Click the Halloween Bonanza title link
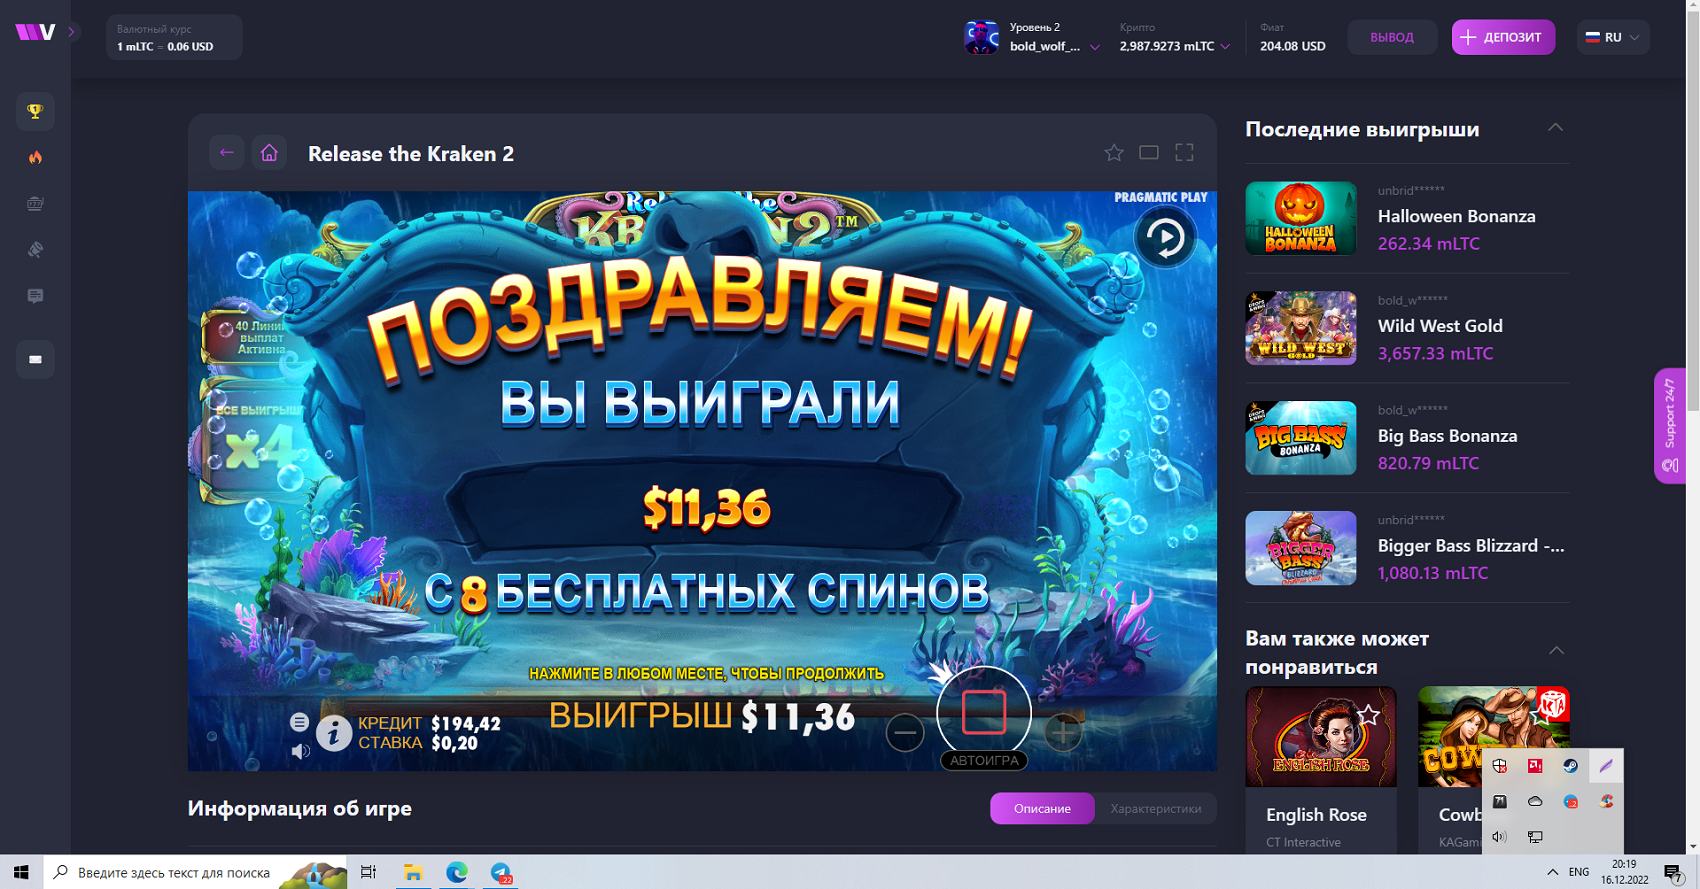 pyautogui.click(x=1456, y=216)
